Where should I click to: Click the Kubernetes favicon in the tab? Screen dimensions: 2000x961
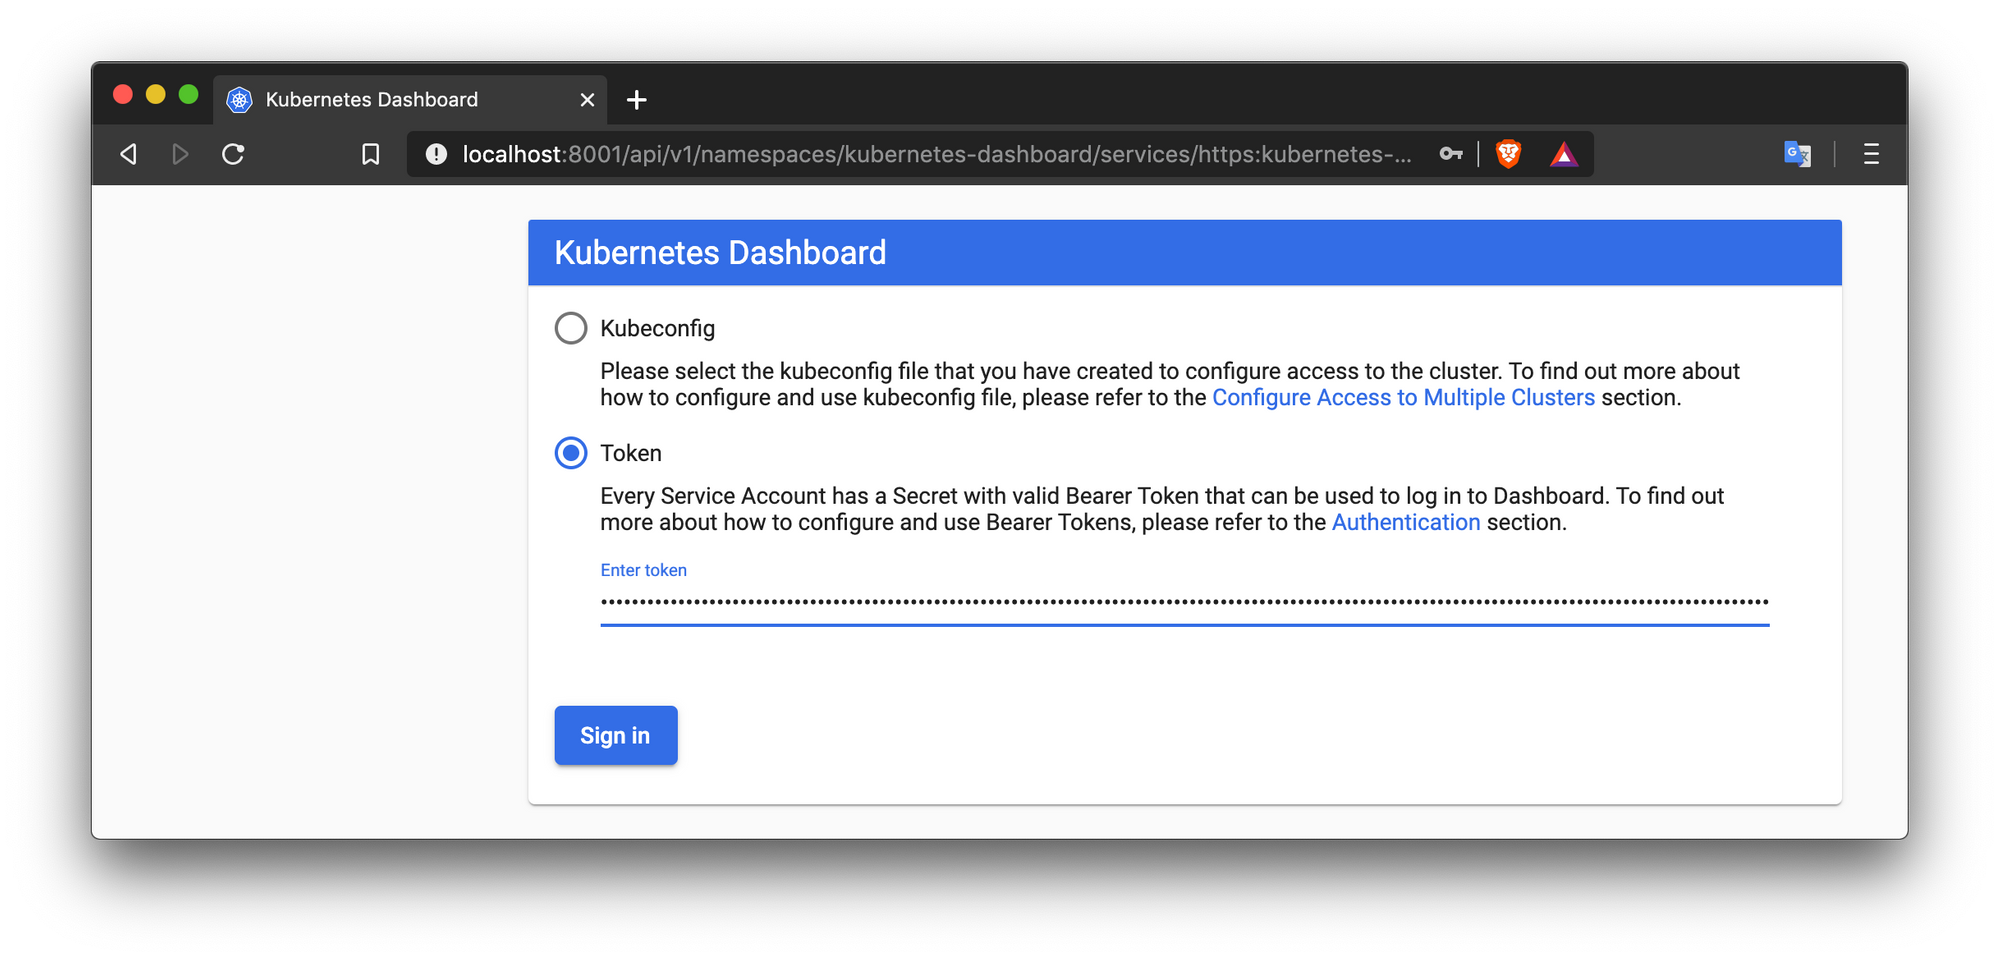point(240,100)
